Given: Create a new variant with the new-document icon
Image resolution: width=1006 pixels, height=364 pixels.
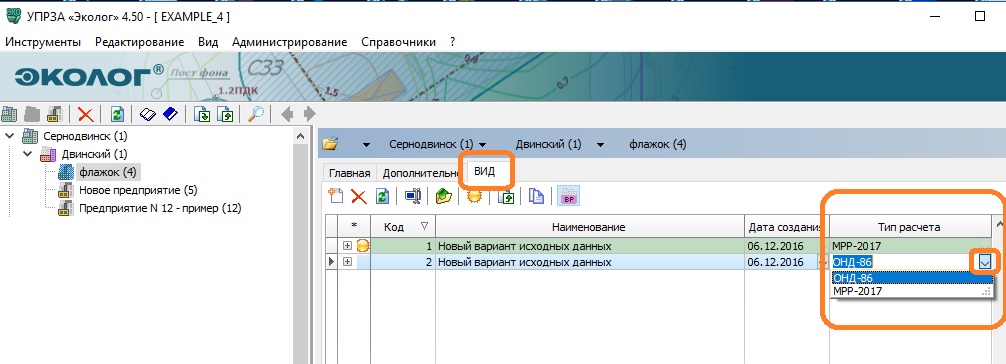Looking at the screenshot, I should tap(336, 196).
